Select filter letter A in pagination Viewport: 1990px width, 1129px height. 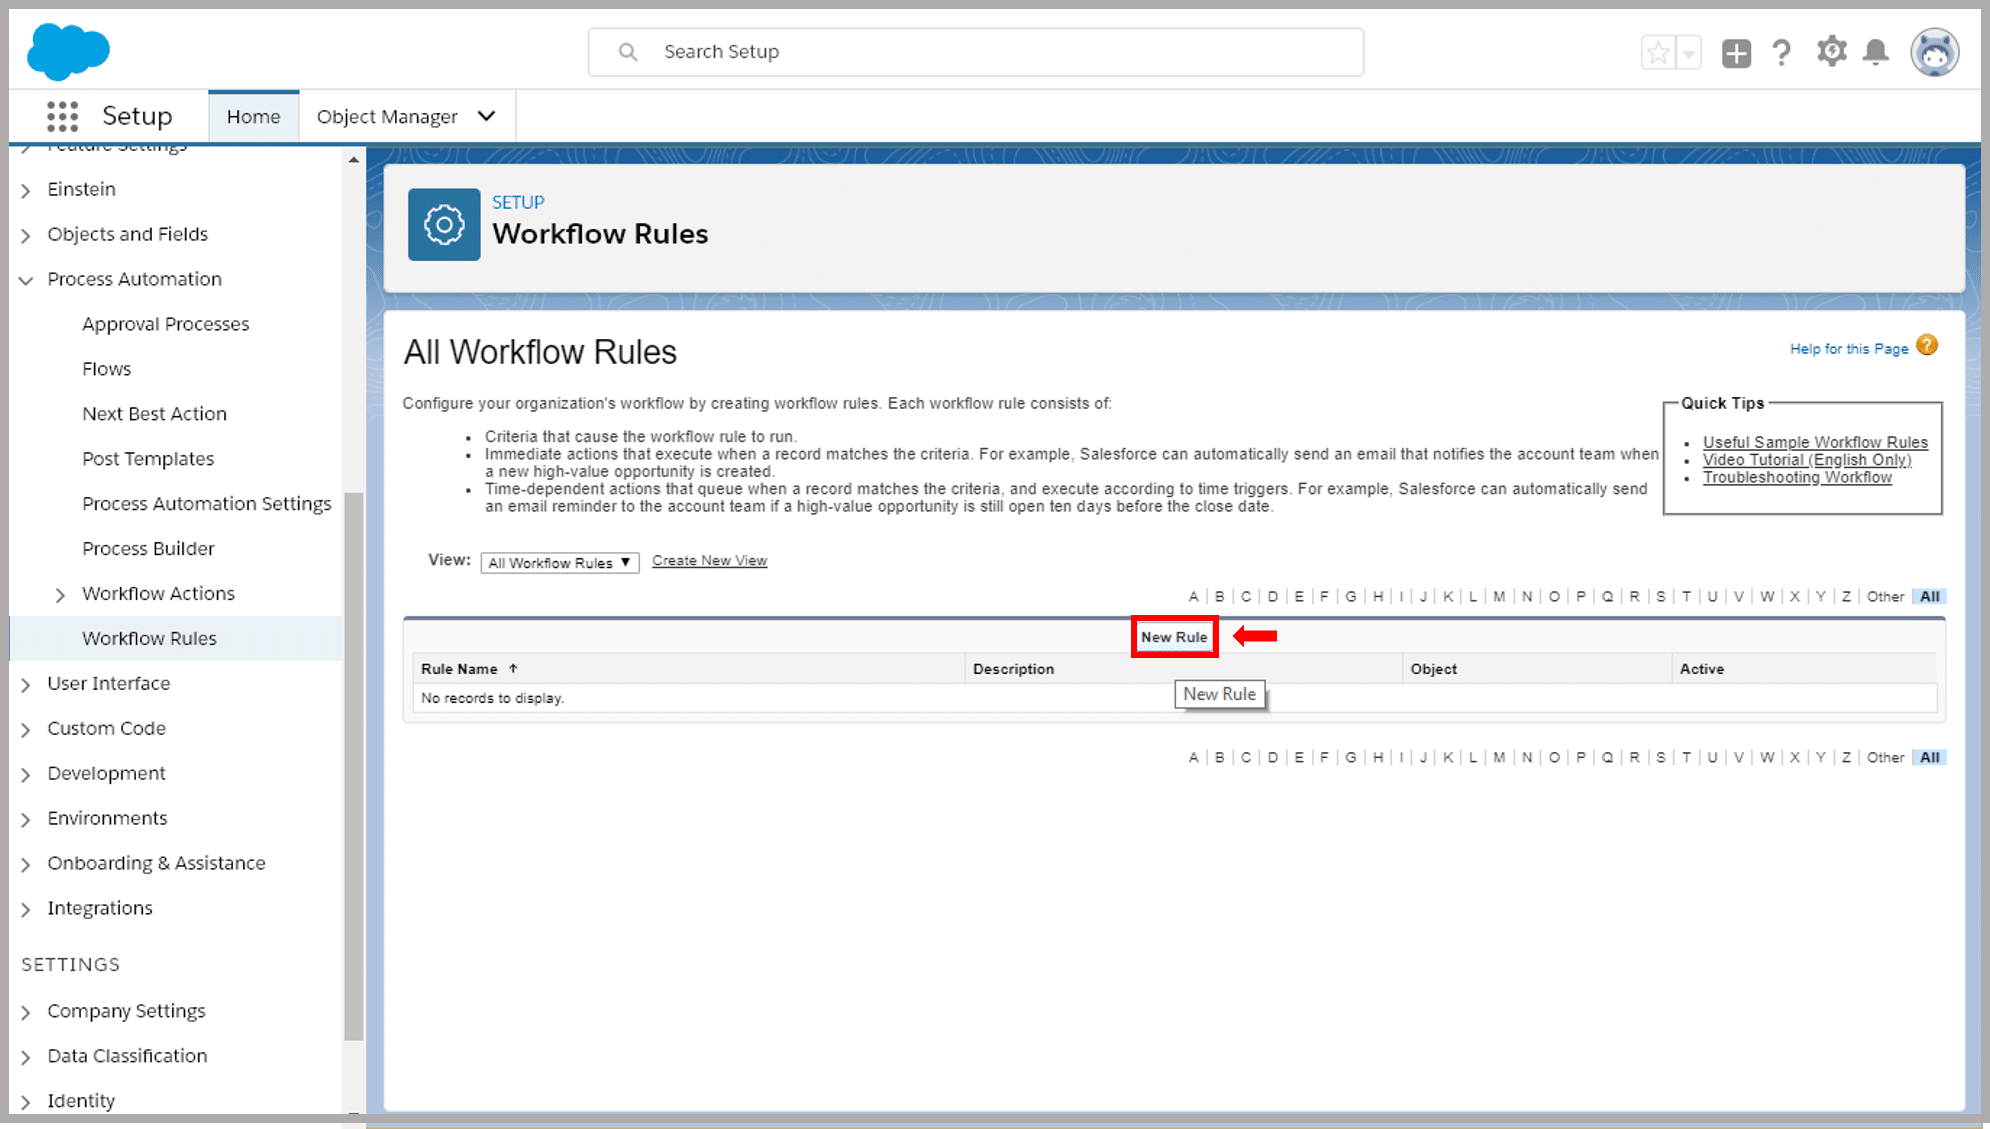pyautogui.click(x=1193, y=597)
